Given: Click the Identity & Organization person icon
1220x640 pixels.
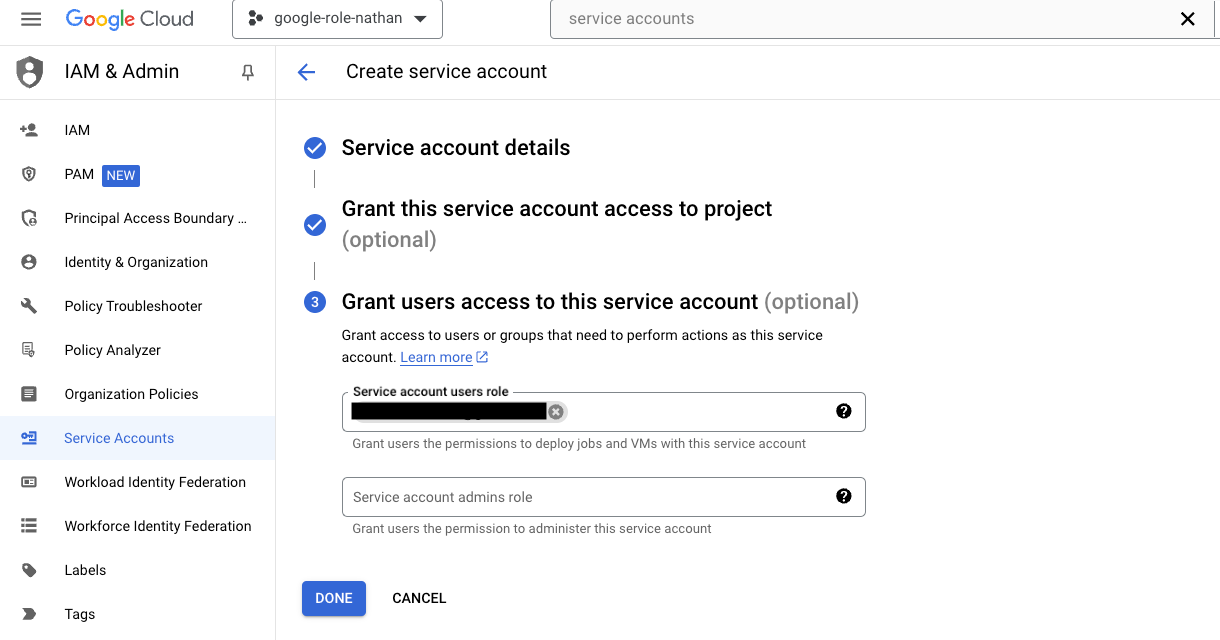Looking at the screenshot, I should click(x=29, y=262).
